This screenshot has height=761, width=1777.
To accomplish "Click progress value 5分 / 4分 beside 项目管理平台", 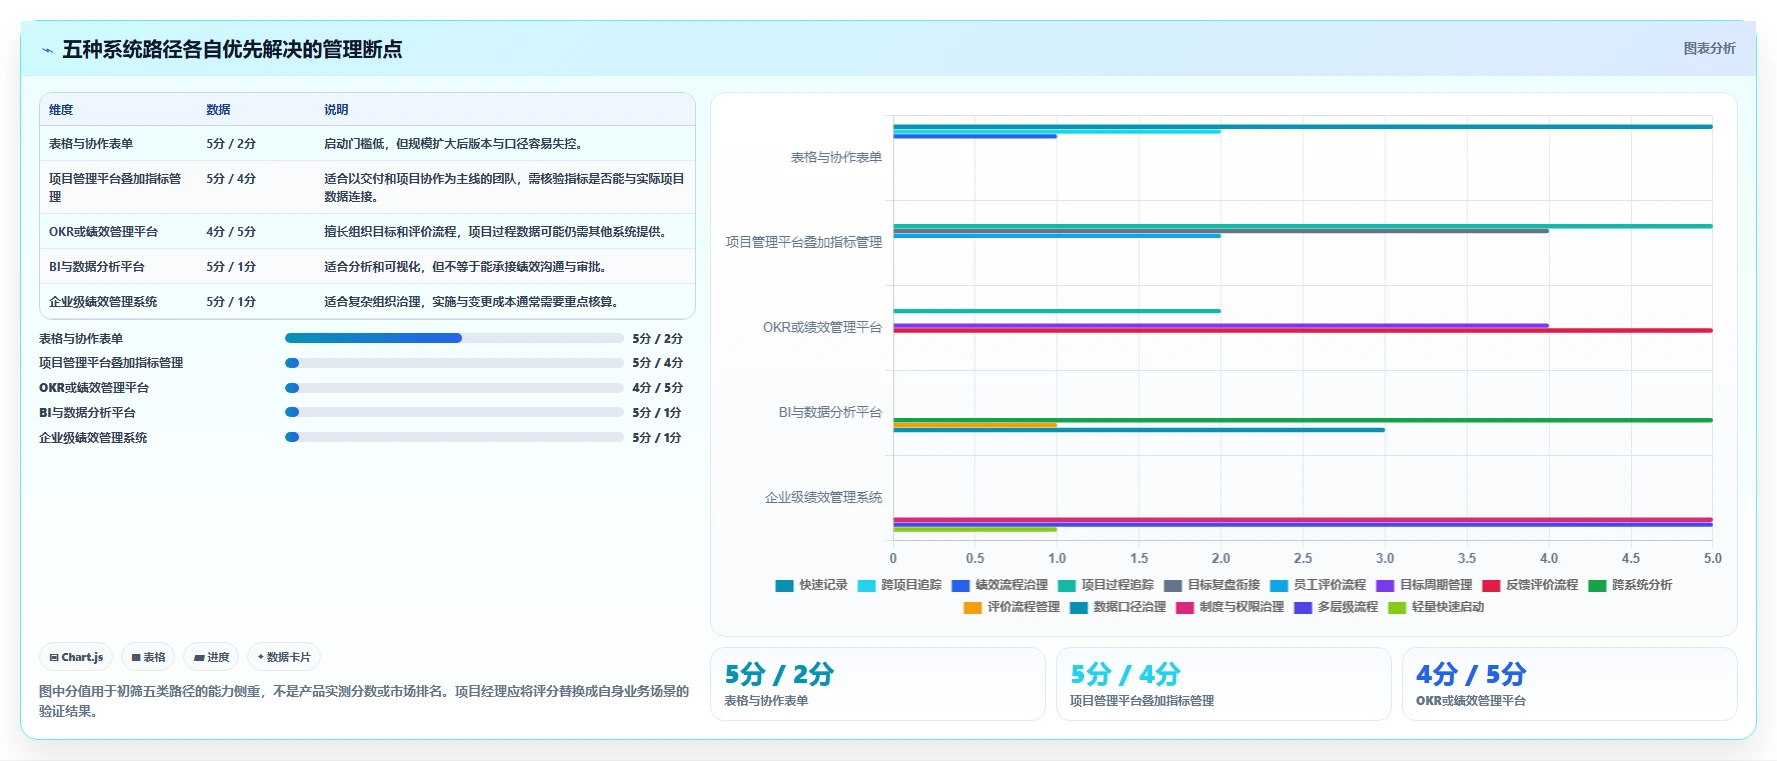I will pos(657,363).
